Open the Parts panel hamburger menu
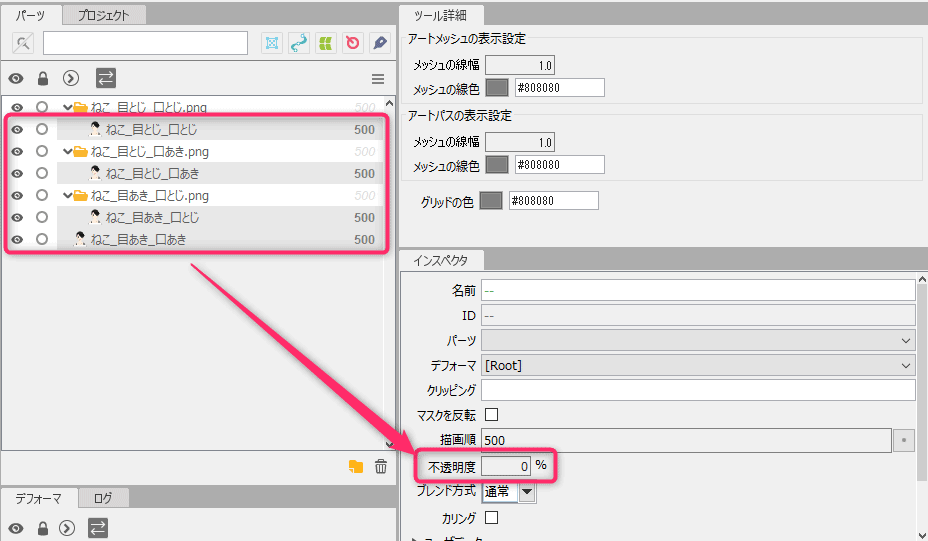Viewport: 928px width, 541px height. click(378, 79)
